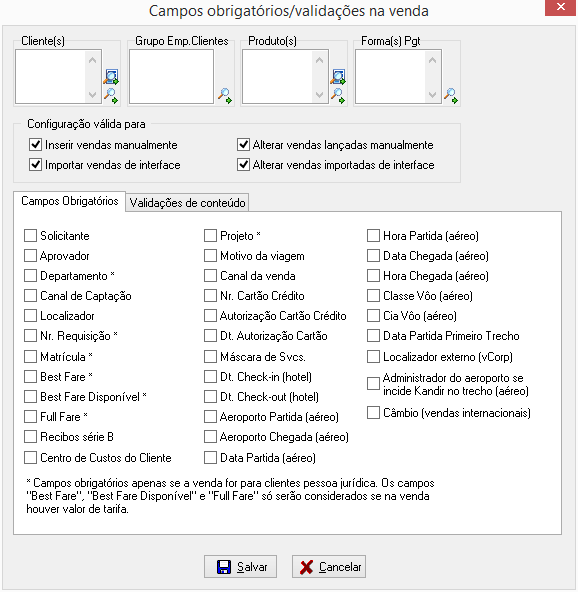This screenshot has height=592, width=578.
Task: Click the lower magnifier icon beside Cliente(s) list
Action: click(x=111, y=96)
